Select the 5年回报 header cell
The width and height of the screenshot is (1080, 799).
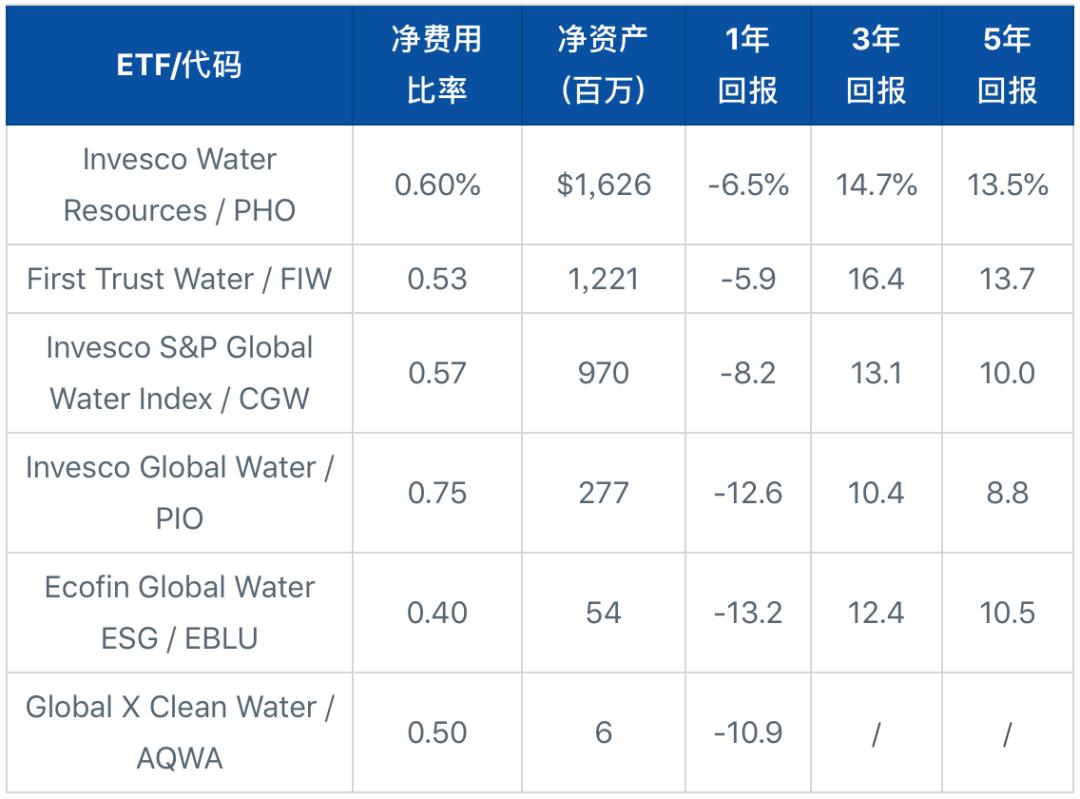pyautogui.click(x=1007, y=65)
